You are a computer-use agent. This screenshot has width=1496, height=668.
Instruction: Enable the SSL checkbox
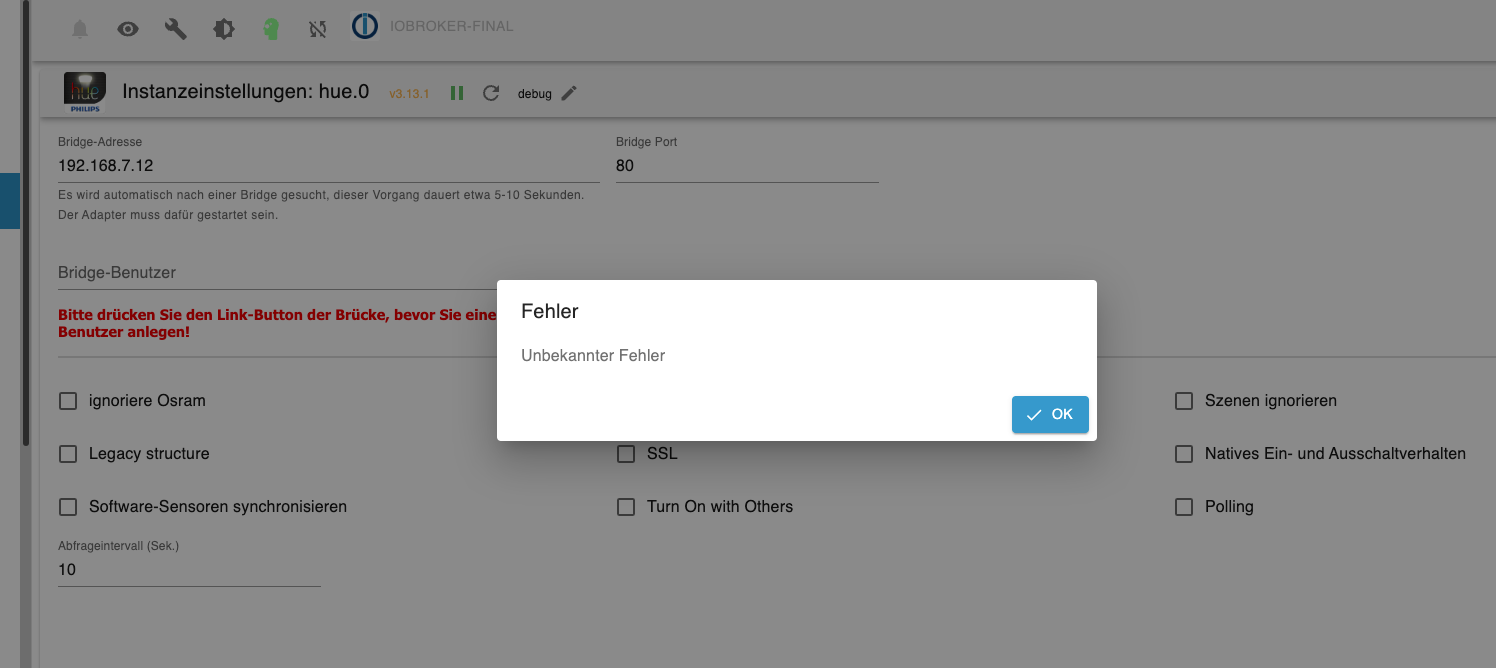point(626,454)
